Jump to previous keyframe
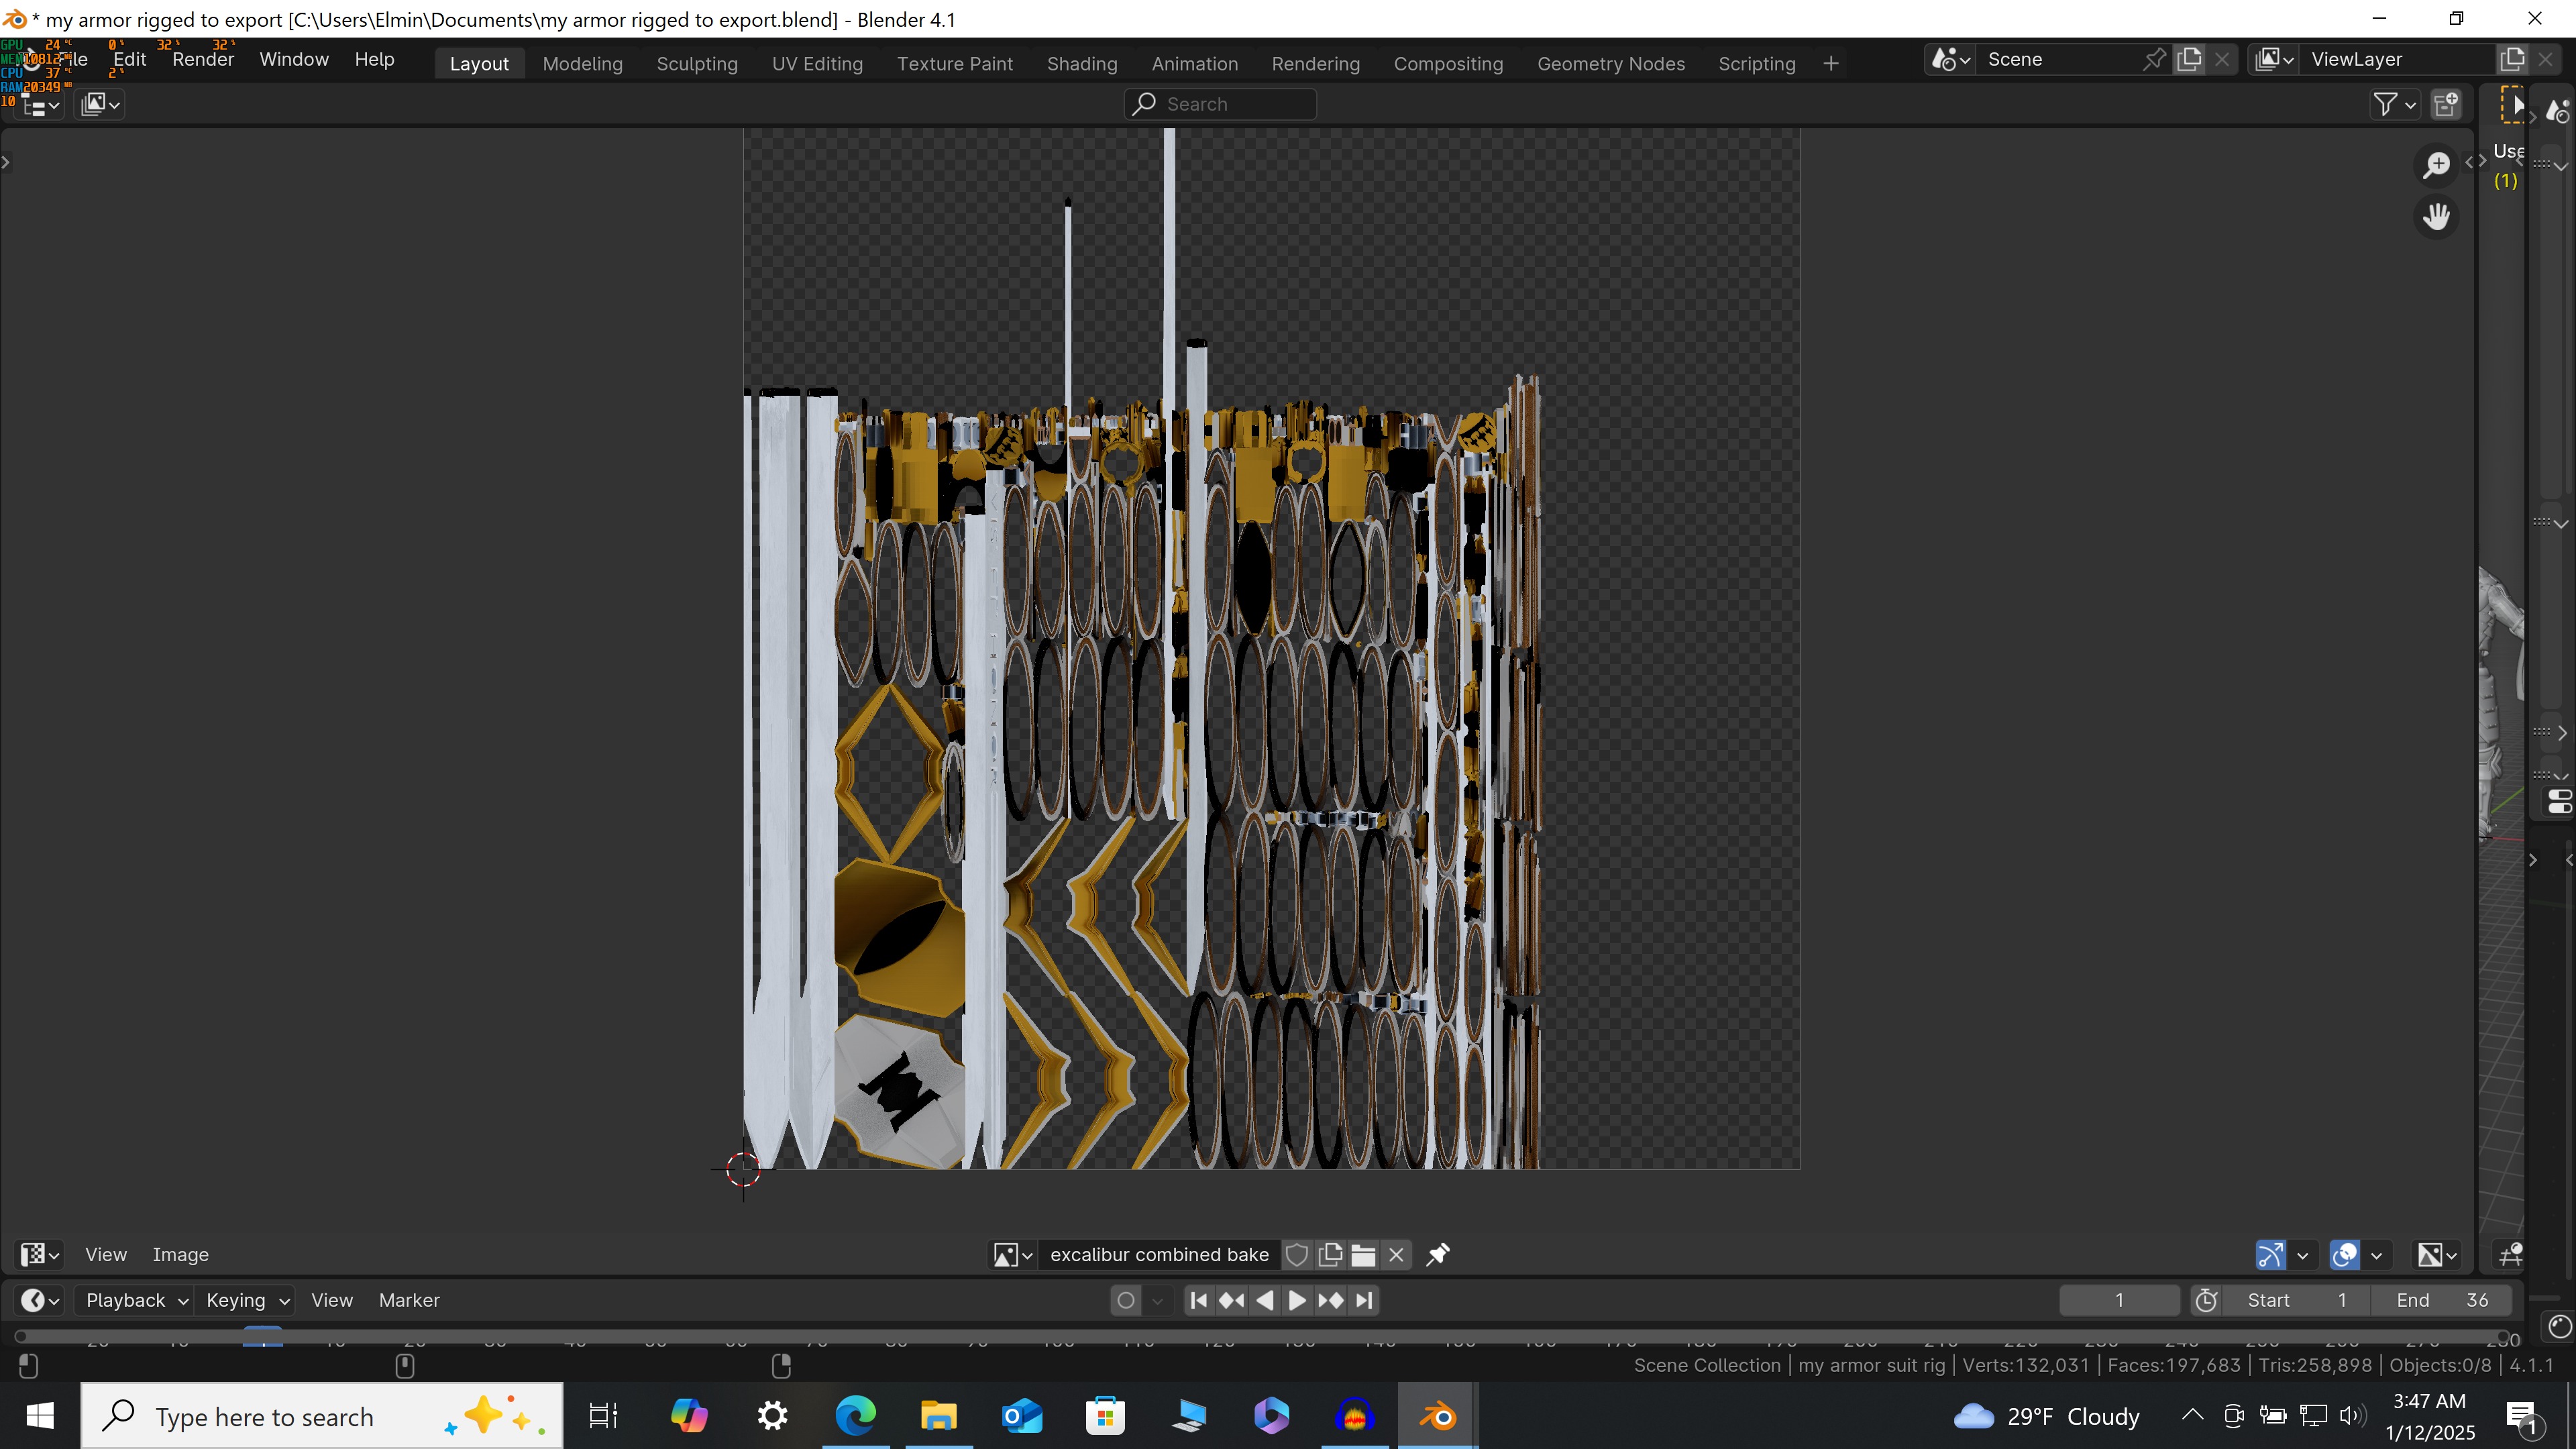This screenshot has width=2576, height=1449. tap(1232, 1300)
